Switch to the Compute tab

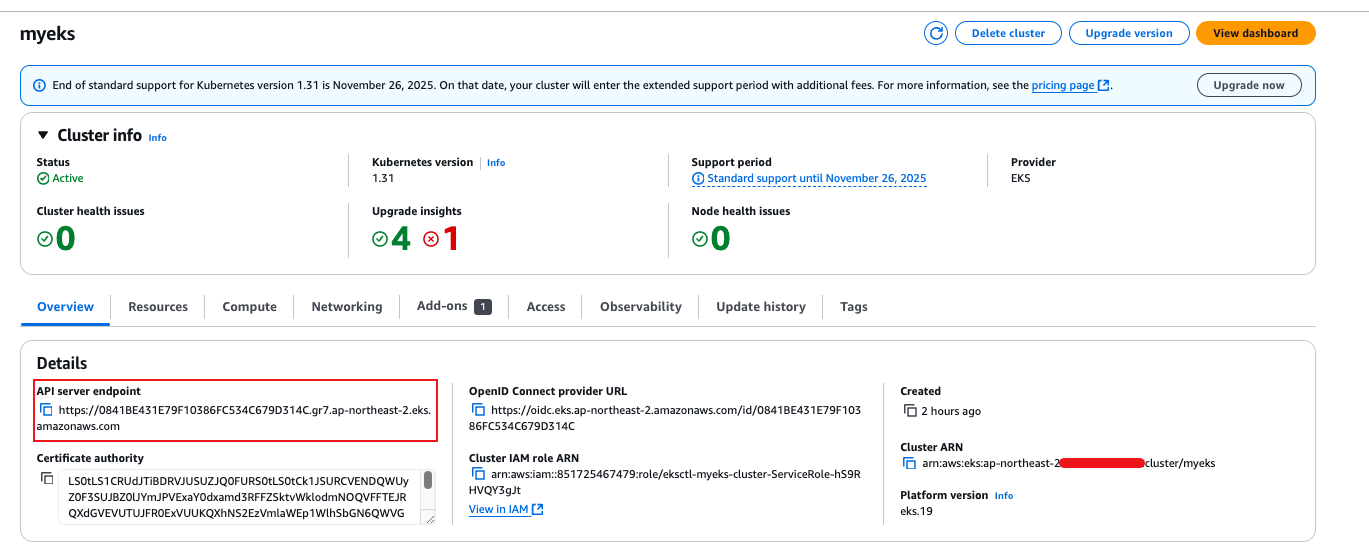click(x=249, y=307)
